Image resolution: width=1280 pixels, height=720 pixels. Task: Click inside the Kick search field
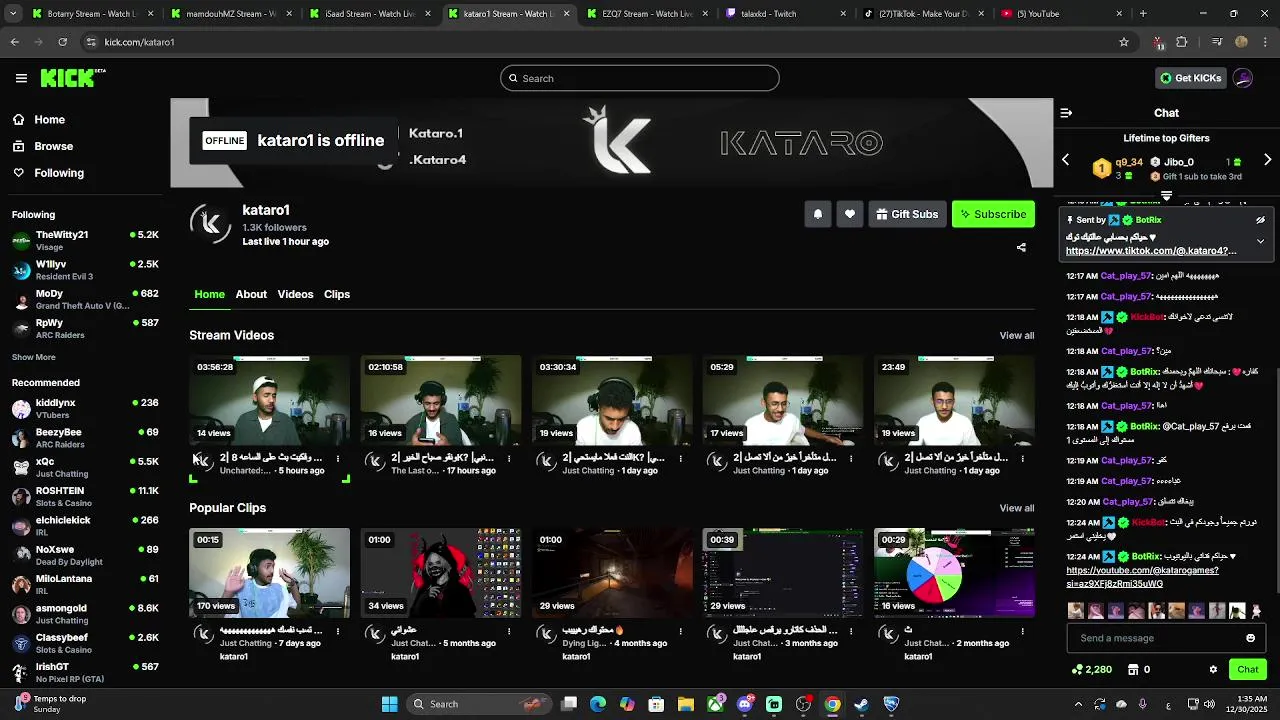pos(640,78)
